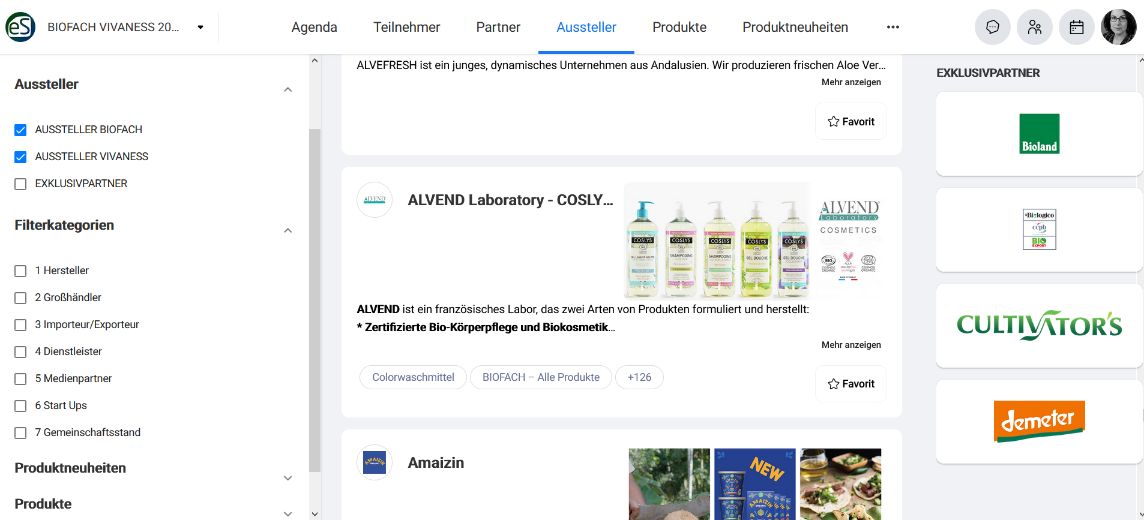
Task: Mark ALVEND Laboratory as Favorit
Action: pyautogui.click(x=851, y=384)
